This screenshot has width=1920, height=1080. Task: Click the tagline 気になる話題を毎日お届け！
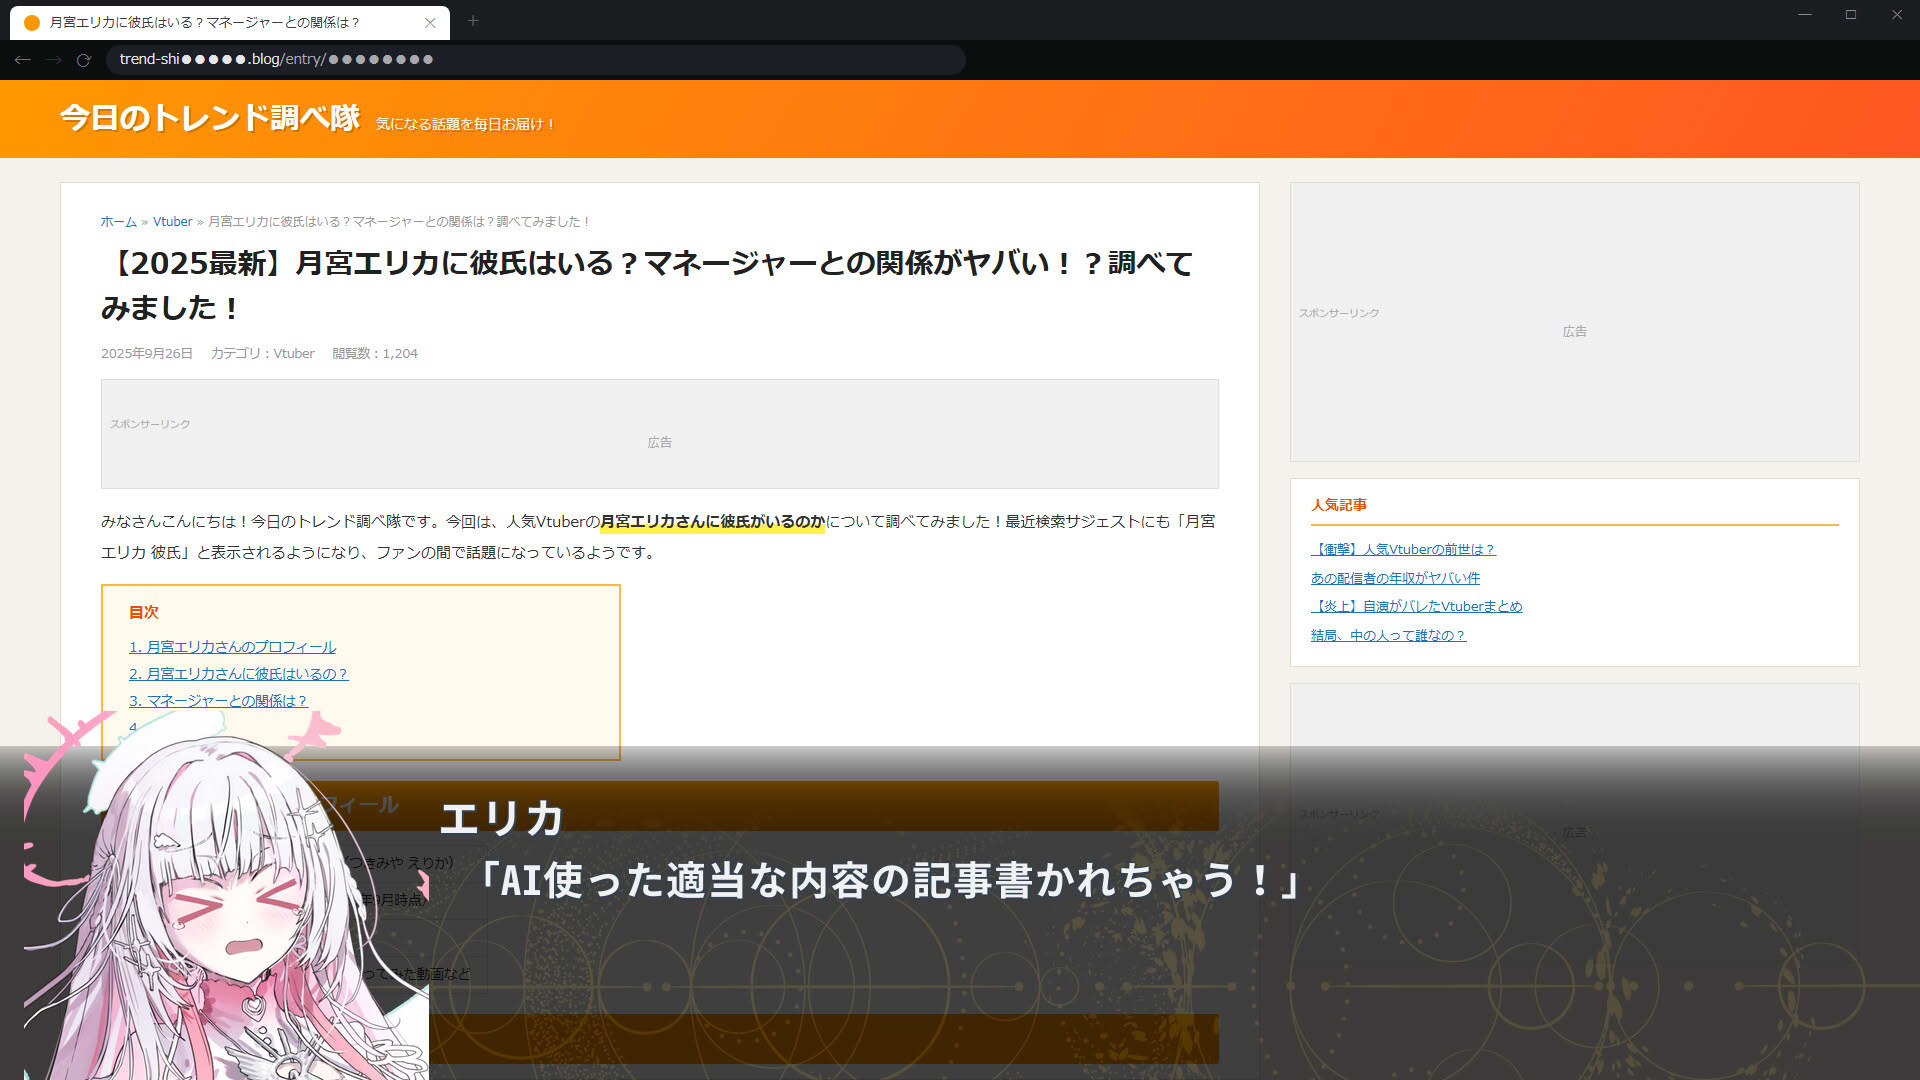click(465, 124)
